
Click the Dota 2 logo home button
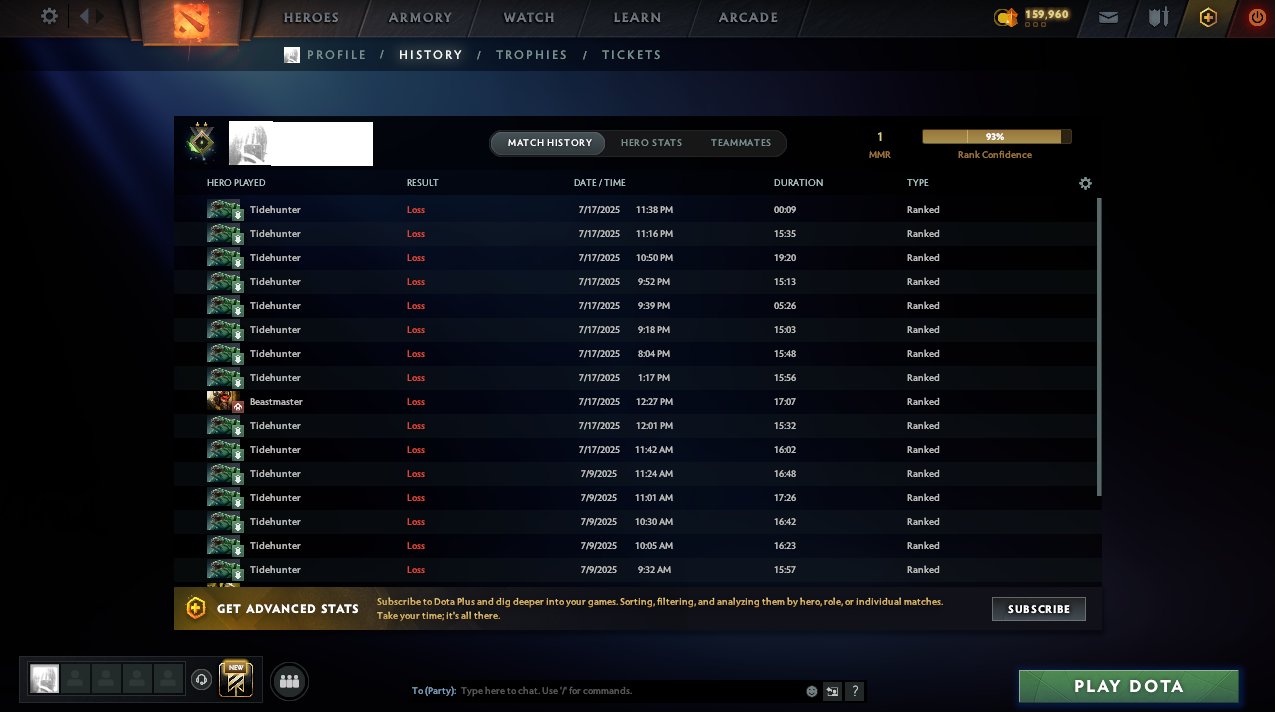coord(190,21)
